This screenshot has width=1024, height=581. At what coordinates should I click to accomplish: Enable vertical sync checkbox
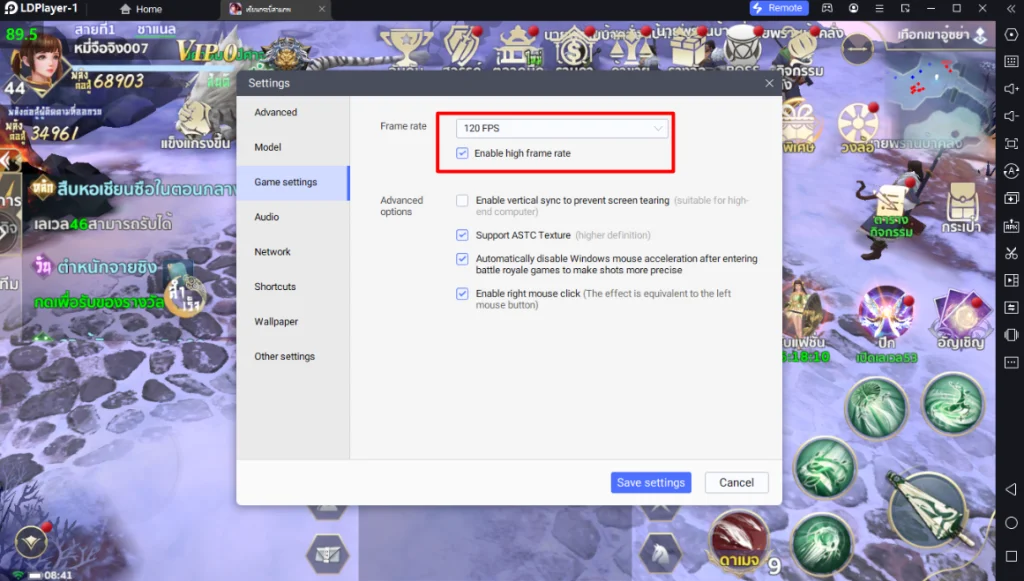coord(462,200)
